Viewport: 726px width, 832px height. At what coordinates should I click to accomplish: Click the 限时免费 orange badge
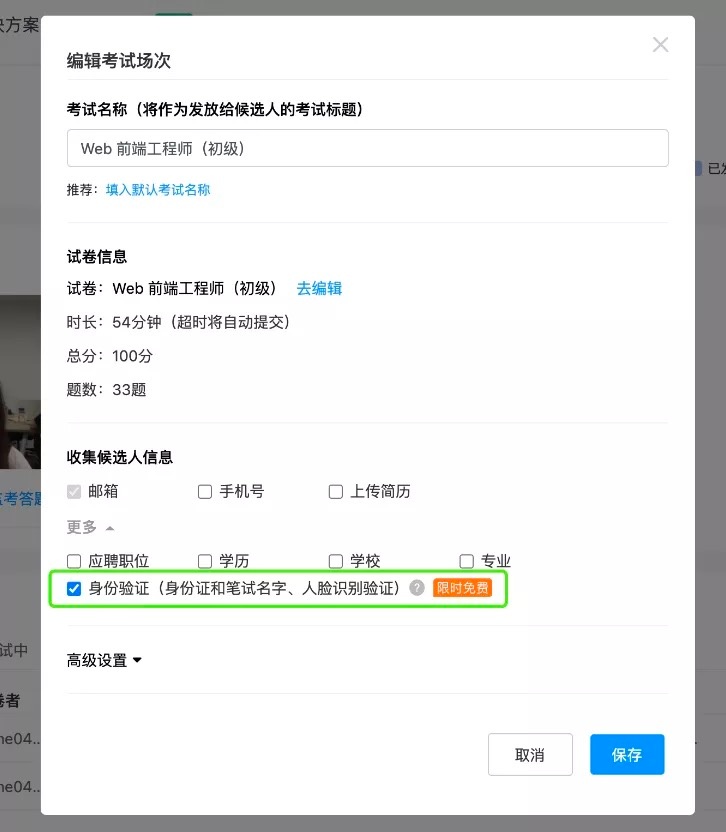click(x=462, y=588)
